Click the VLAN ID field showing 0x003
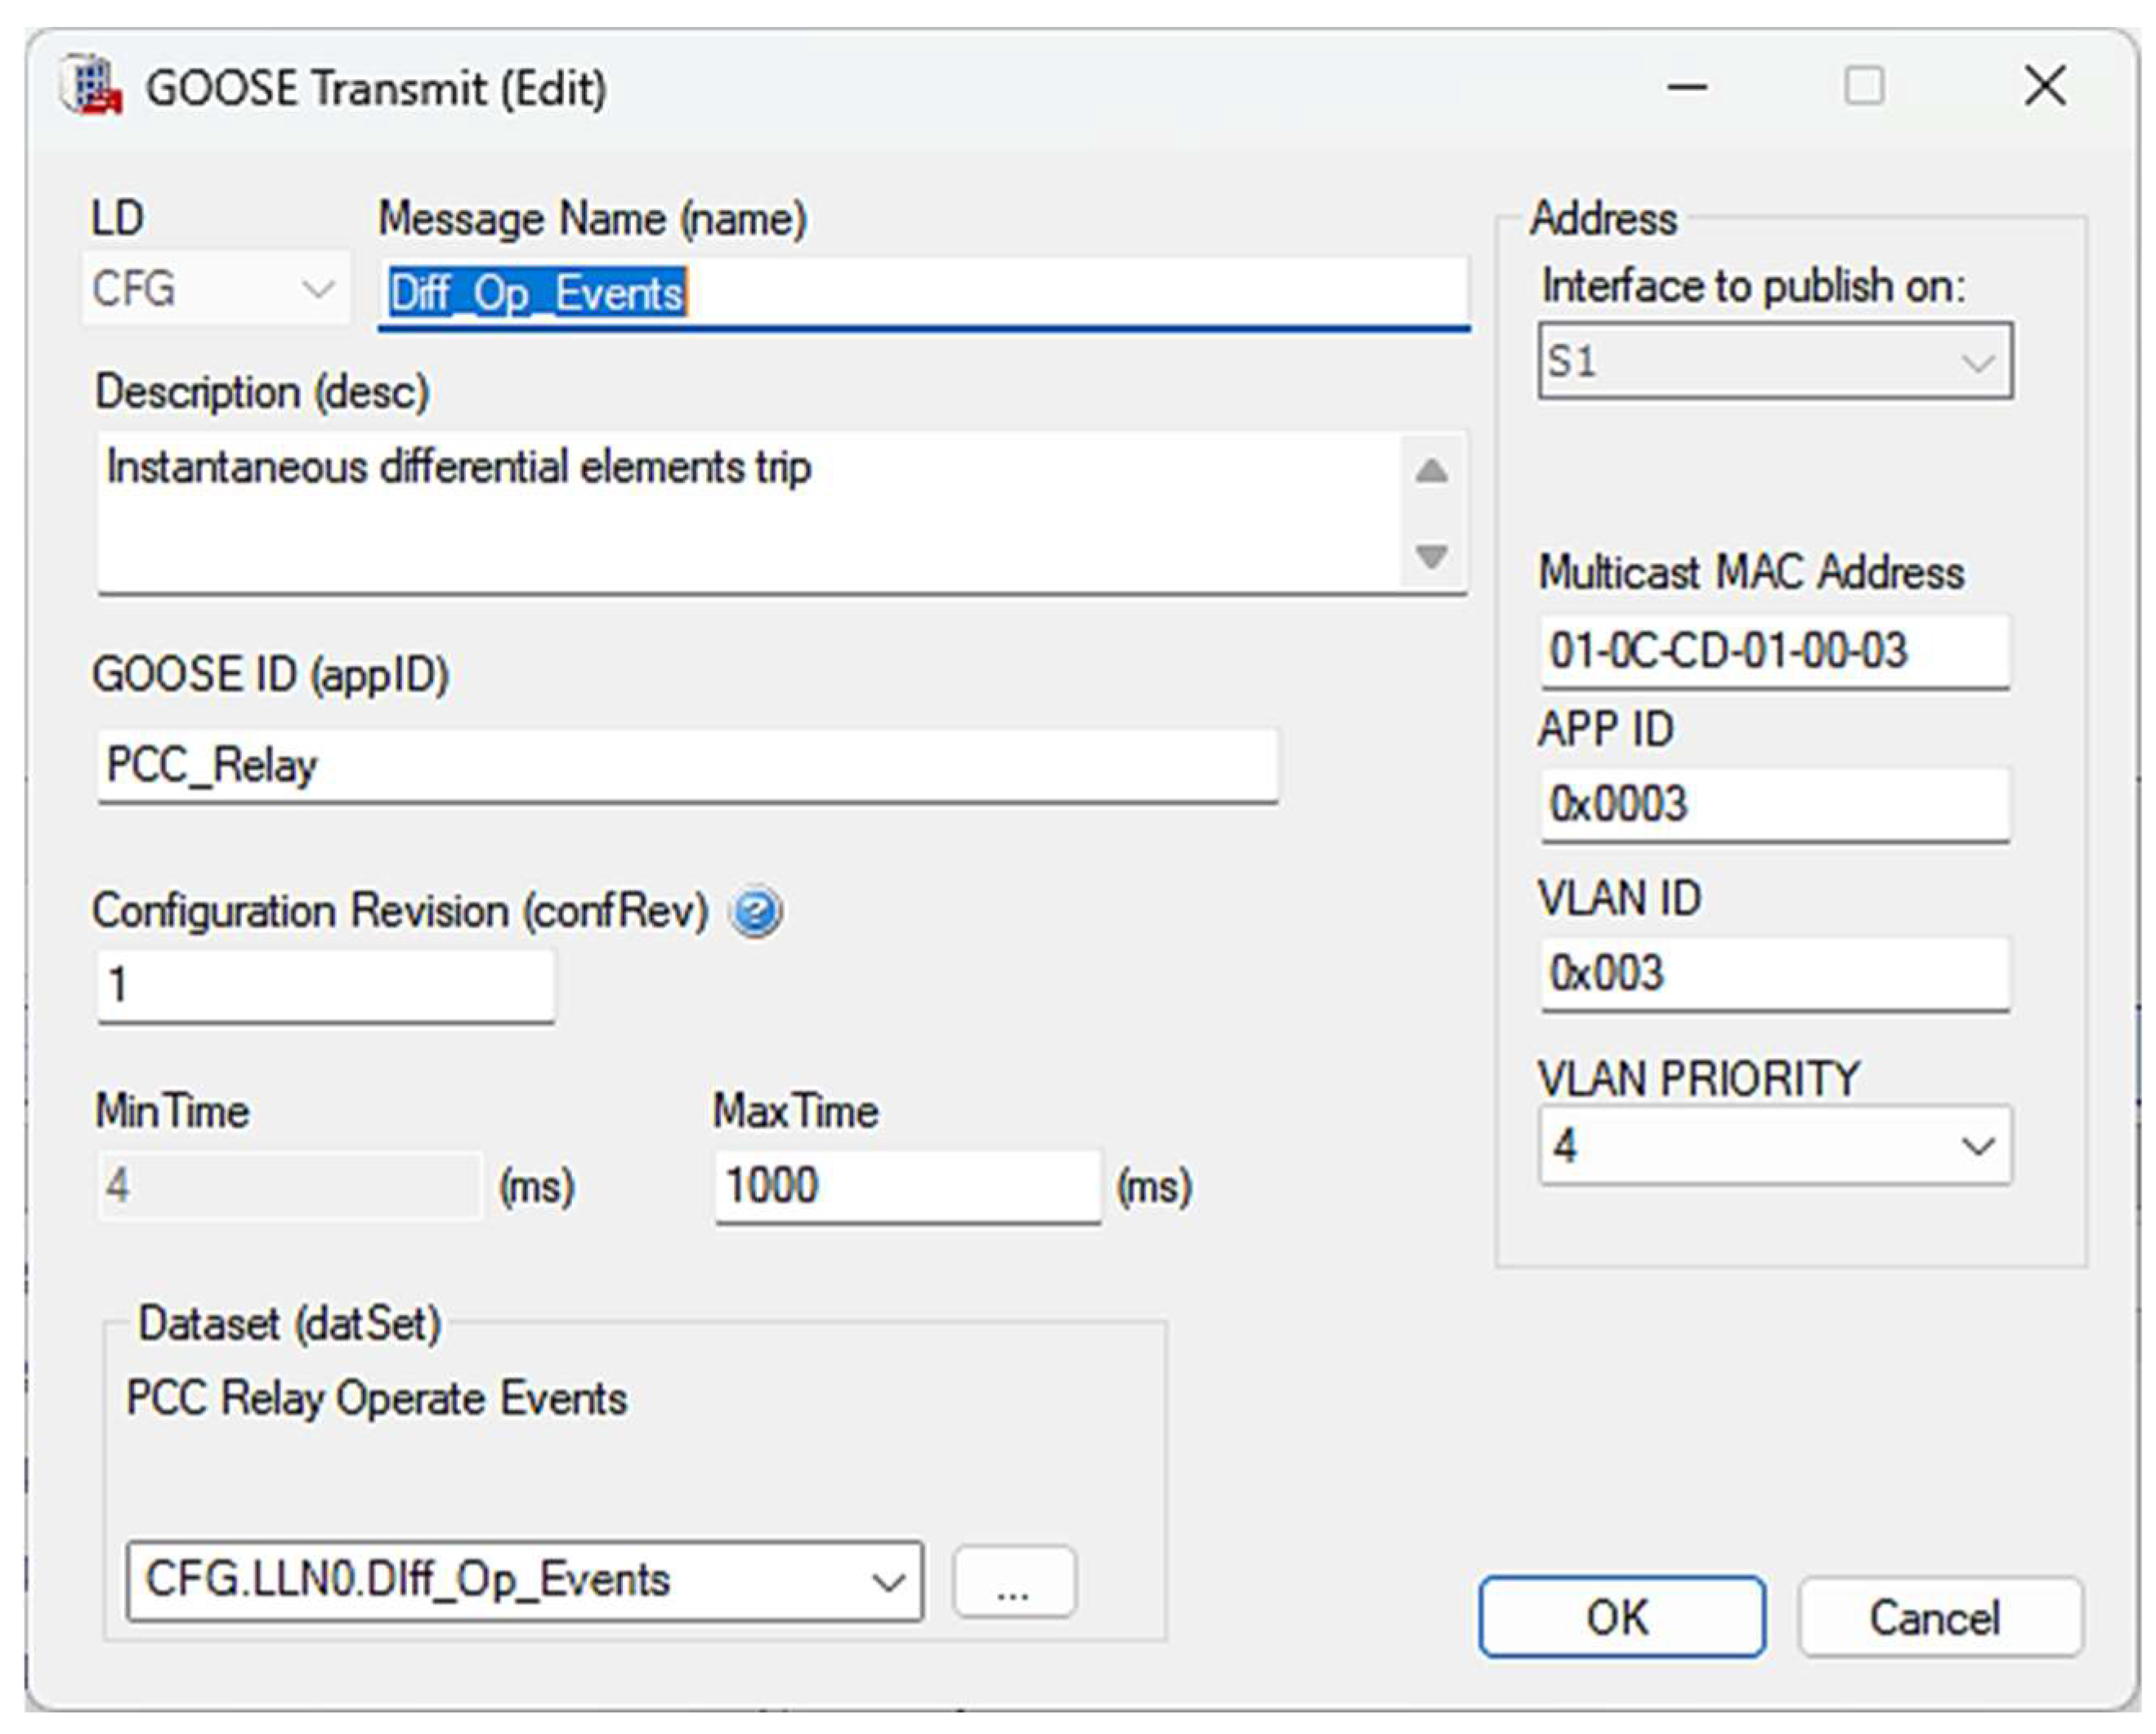 tap(1774, 974)
